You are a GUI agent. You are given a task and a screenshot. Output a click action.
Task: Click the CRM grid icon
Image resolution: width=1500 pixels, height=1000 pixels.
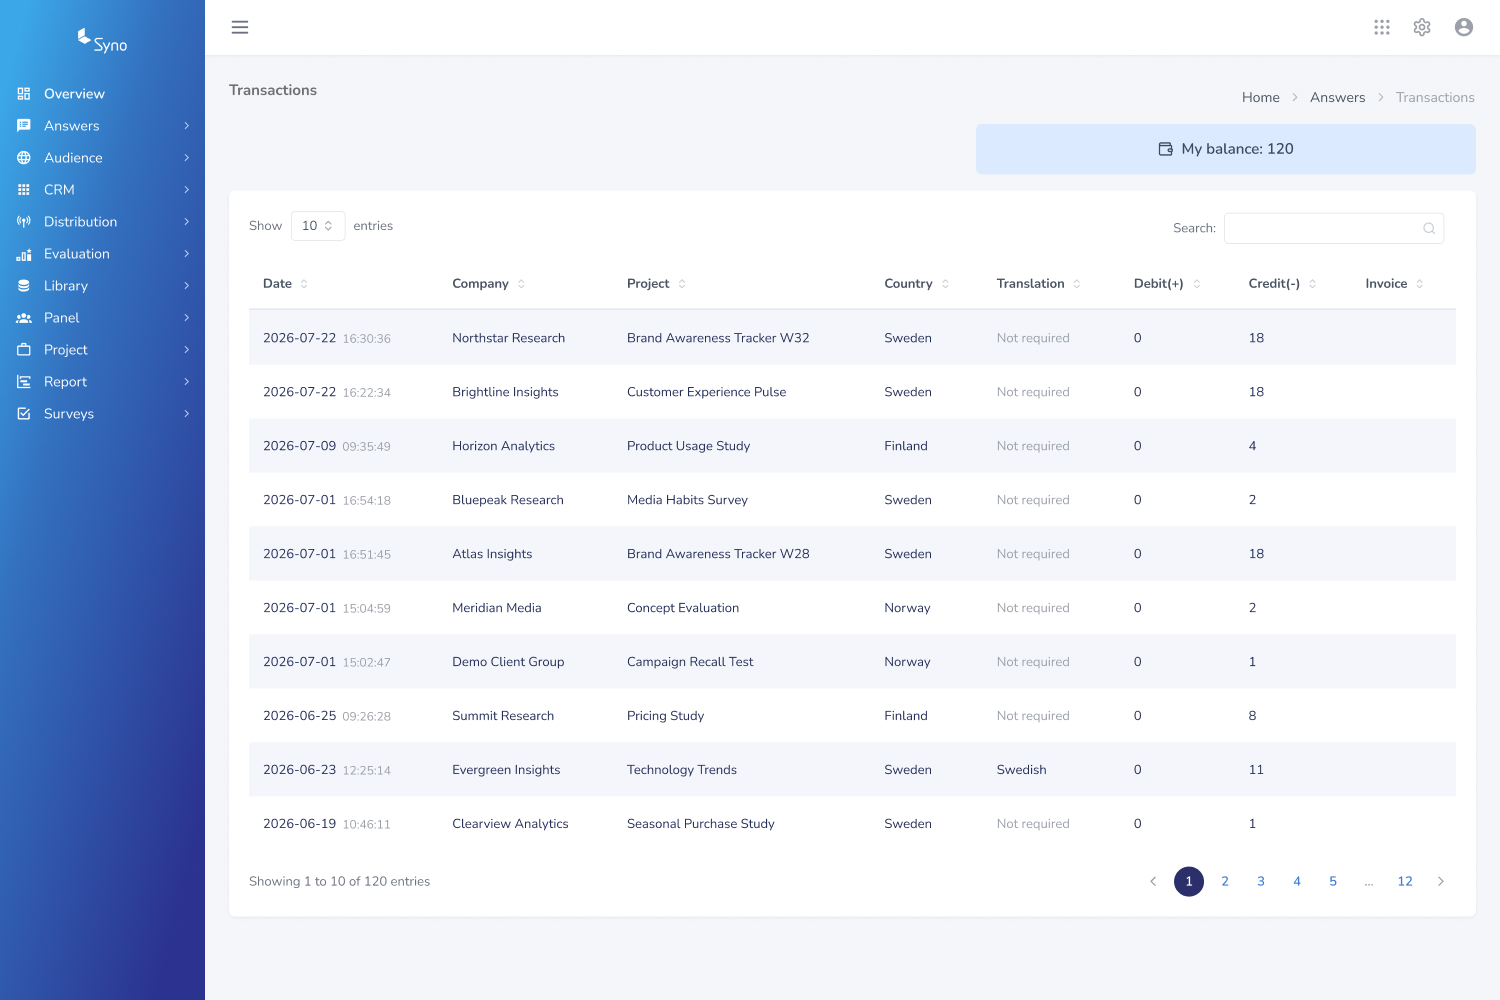[x=24, y=190]
